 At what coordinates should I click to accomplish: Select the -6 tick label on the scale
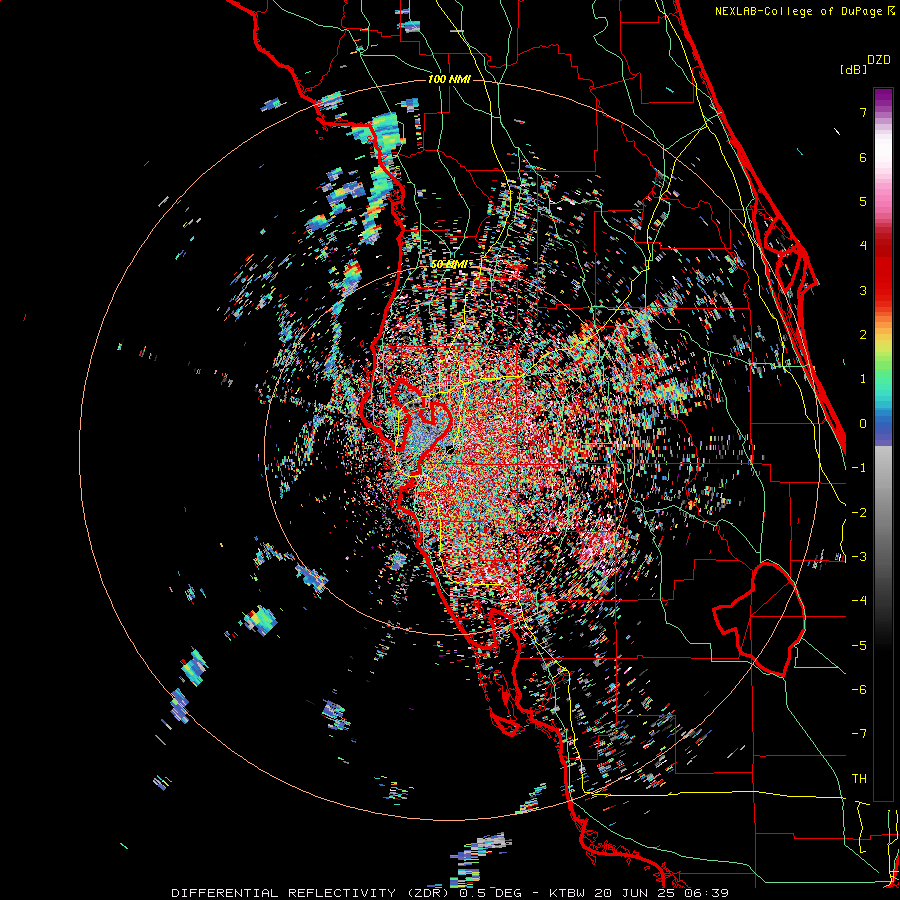(859, 690)
